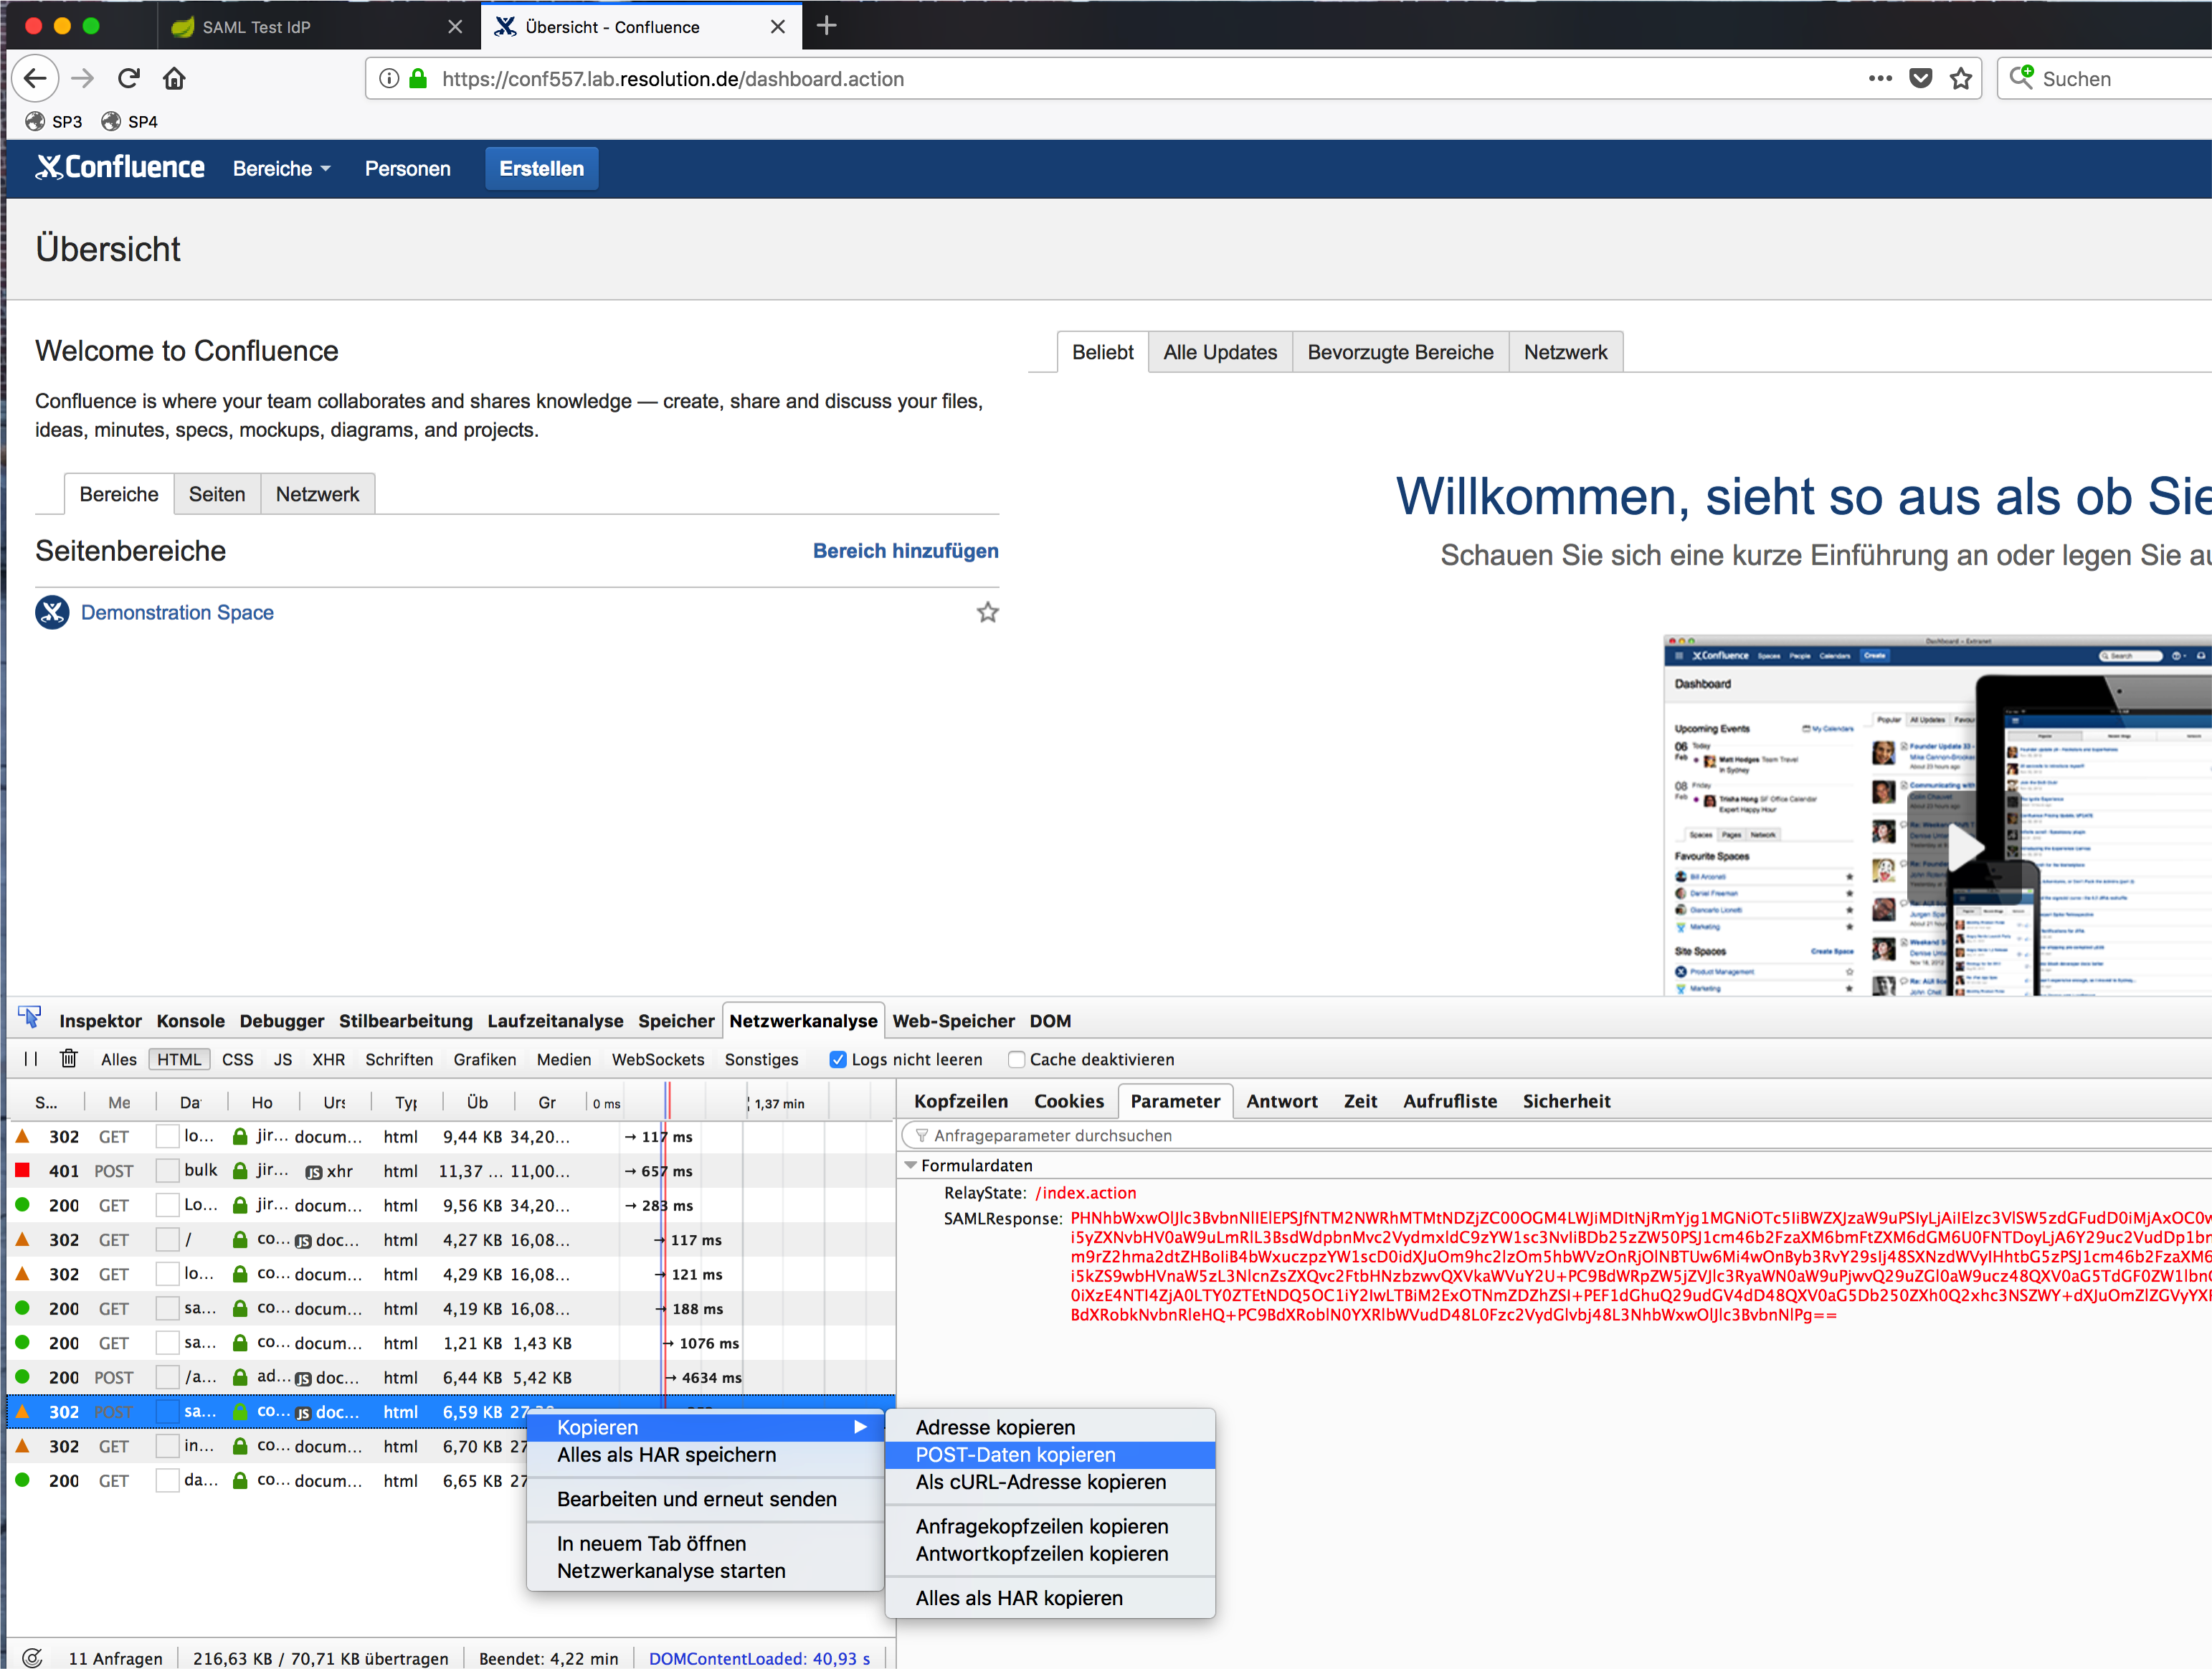
Task: Open the Antwort details tab
Action: (x=1281, y=1100)
